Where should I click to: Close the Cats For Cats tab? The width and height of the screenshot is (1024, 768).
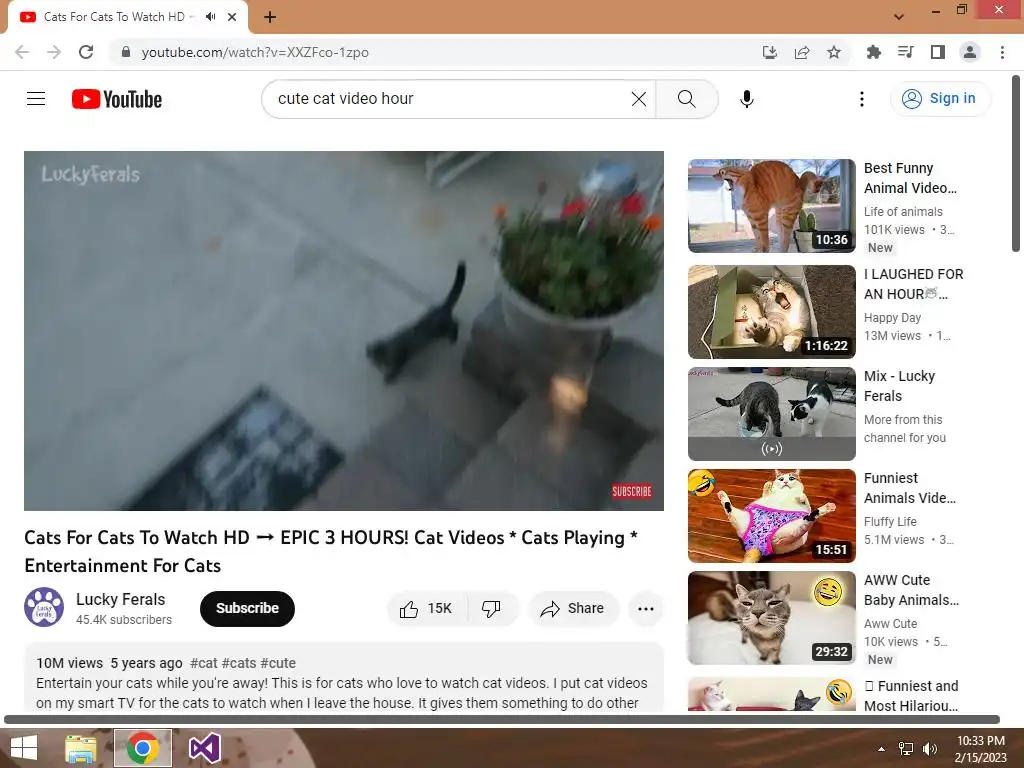click(232, 17)
